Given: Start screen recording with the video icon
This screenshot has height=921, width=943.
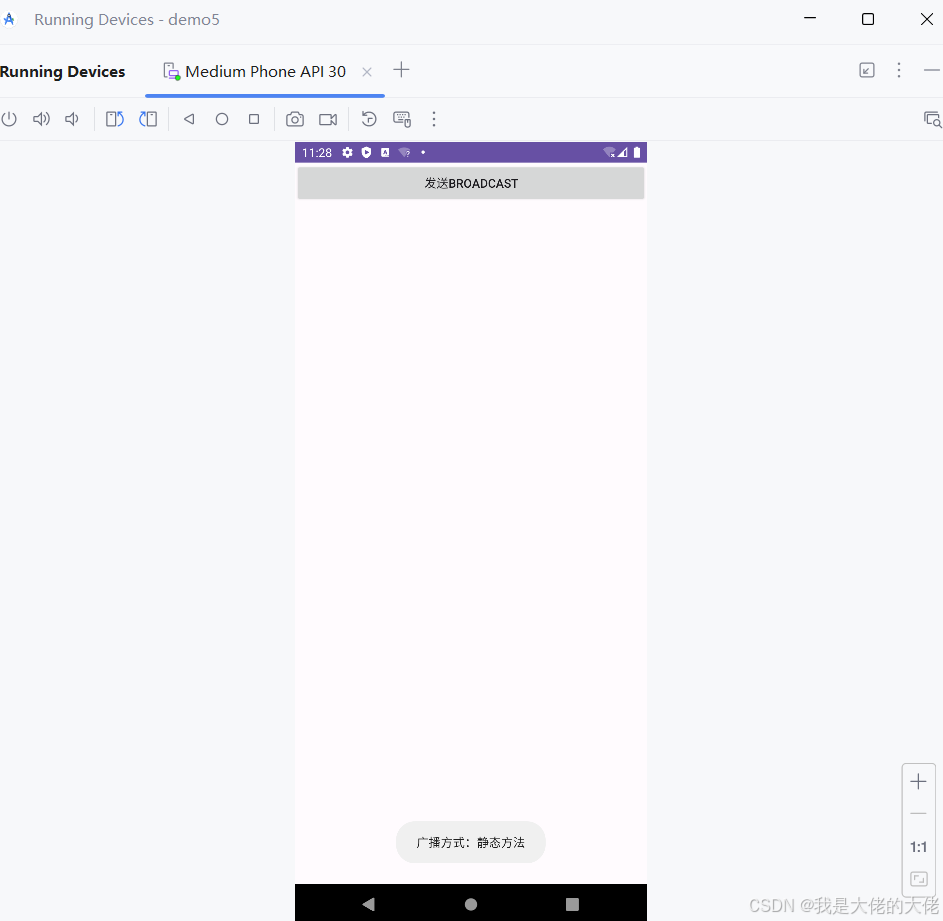Looking at the screenshot, I should click(x=328, y=120).
